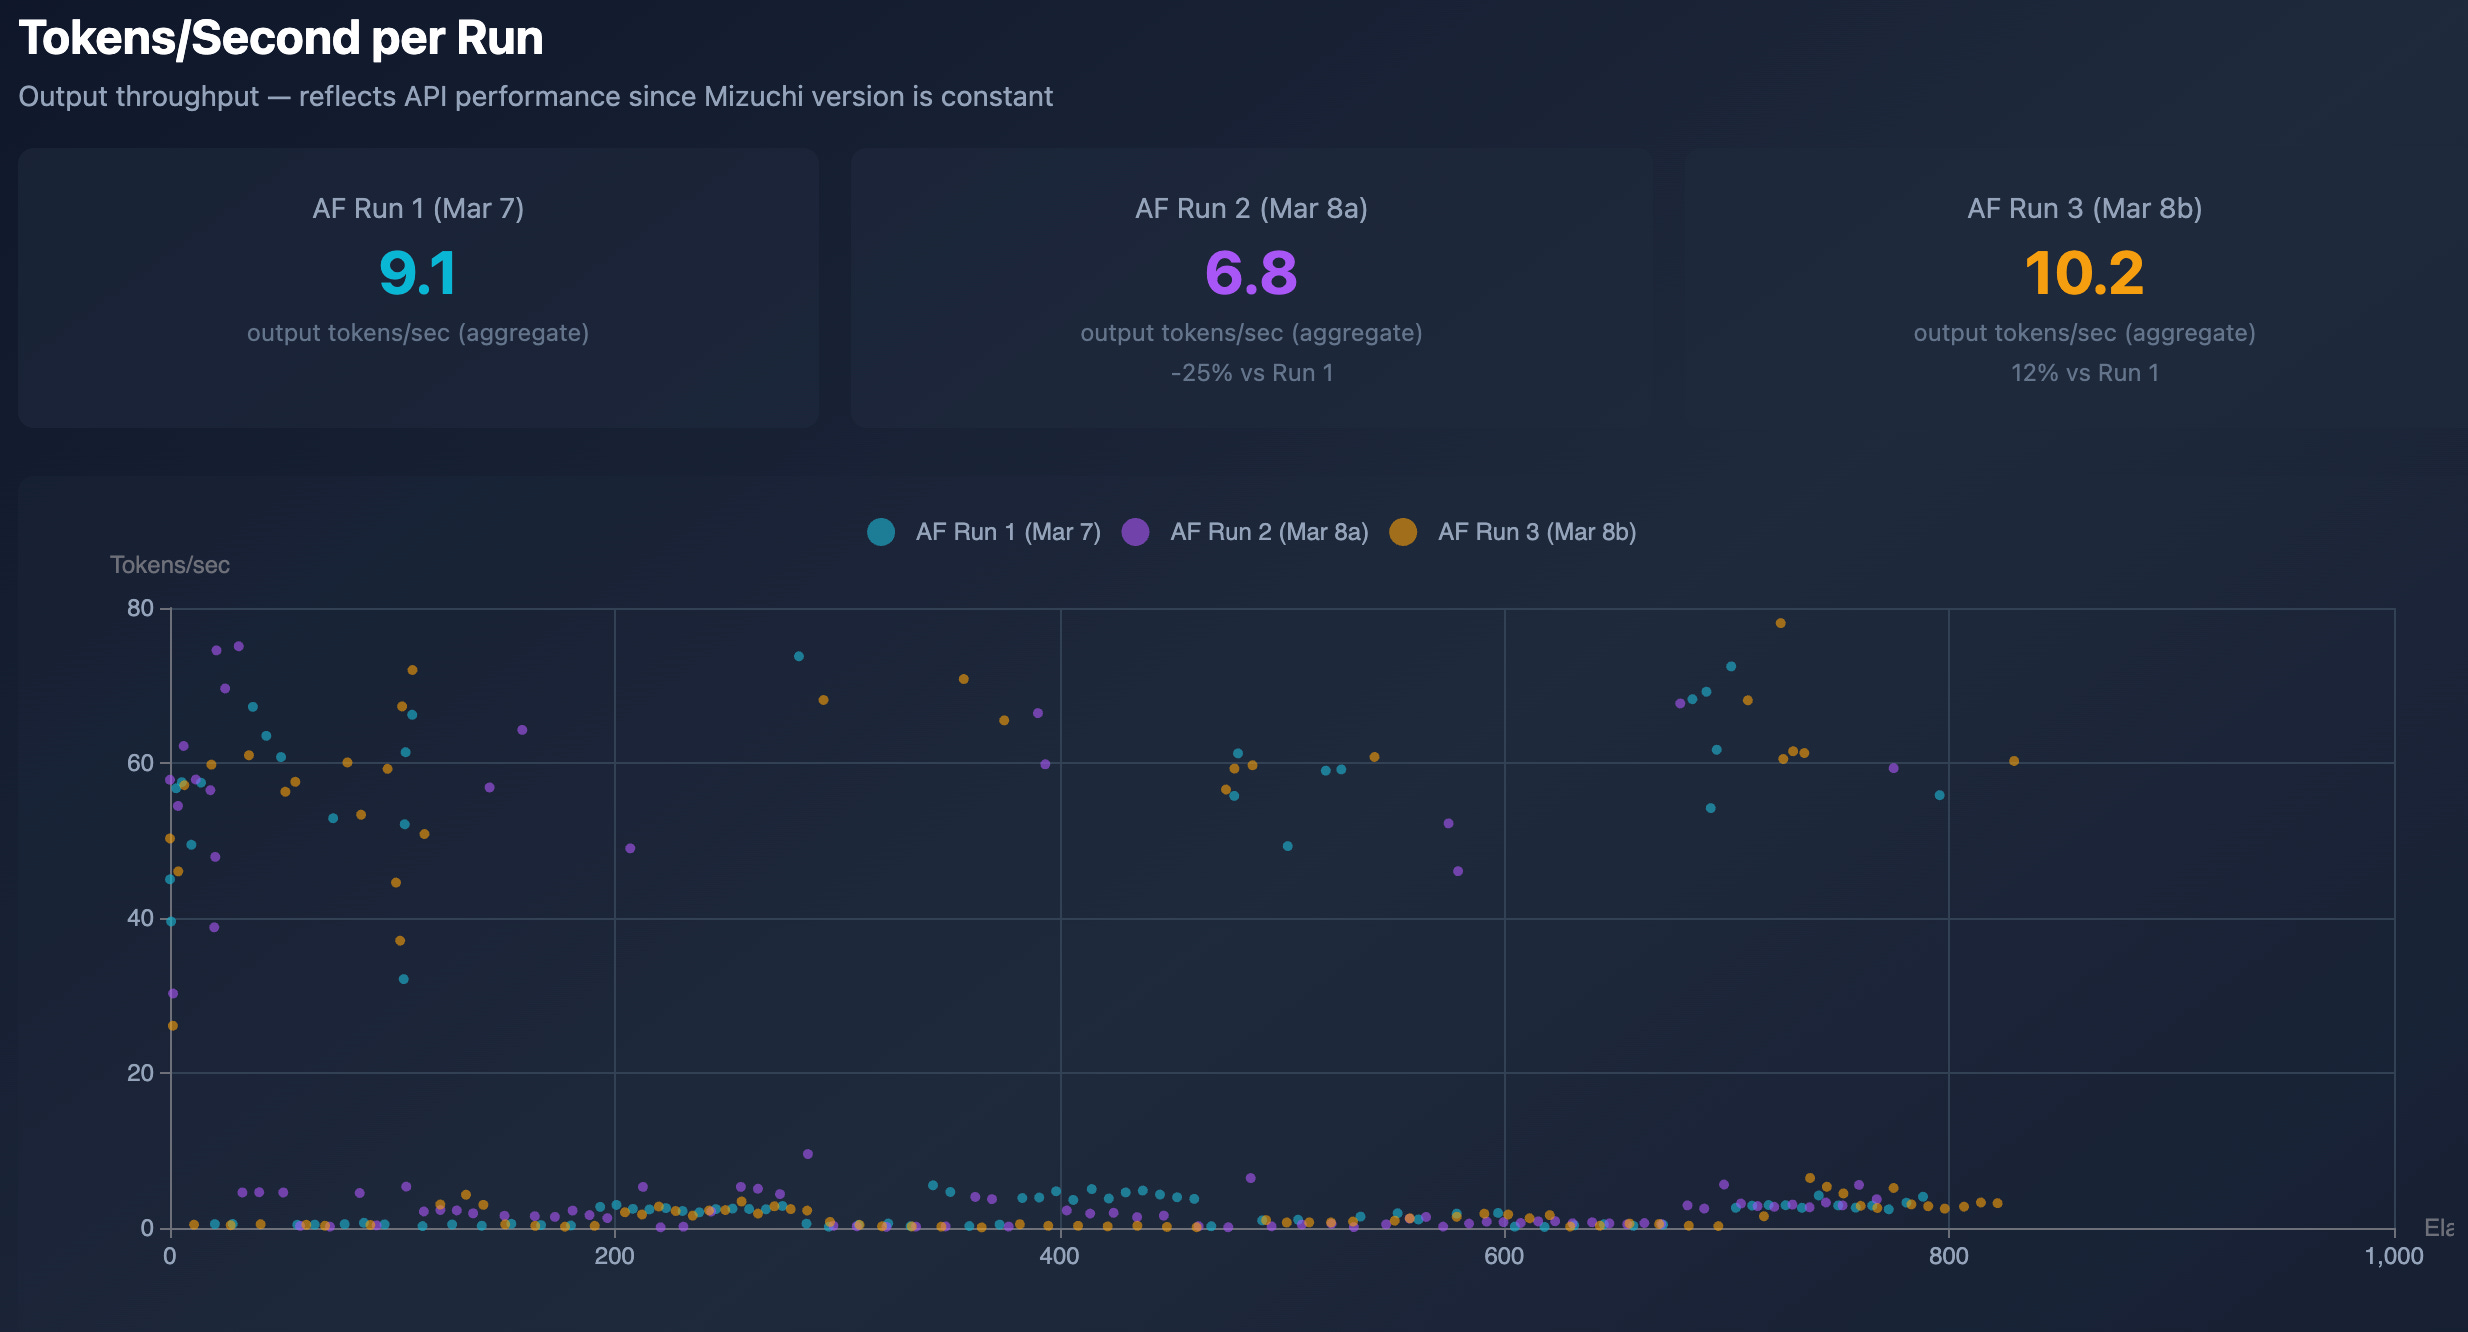Screen dimensions: 2468x1332
Task: Click the 12% vs Run 1 text
Action: click(x=2084, y=373)
